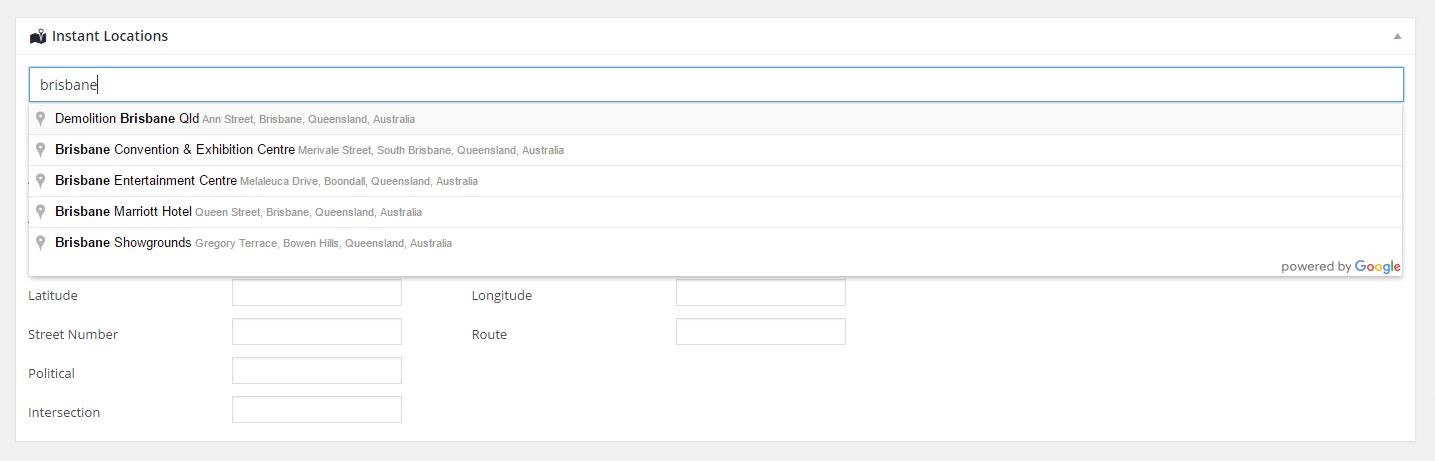1435x461 pixels.
Task: Select Demolition Brisbane Qld suggestion
Action: coord(716,119)
